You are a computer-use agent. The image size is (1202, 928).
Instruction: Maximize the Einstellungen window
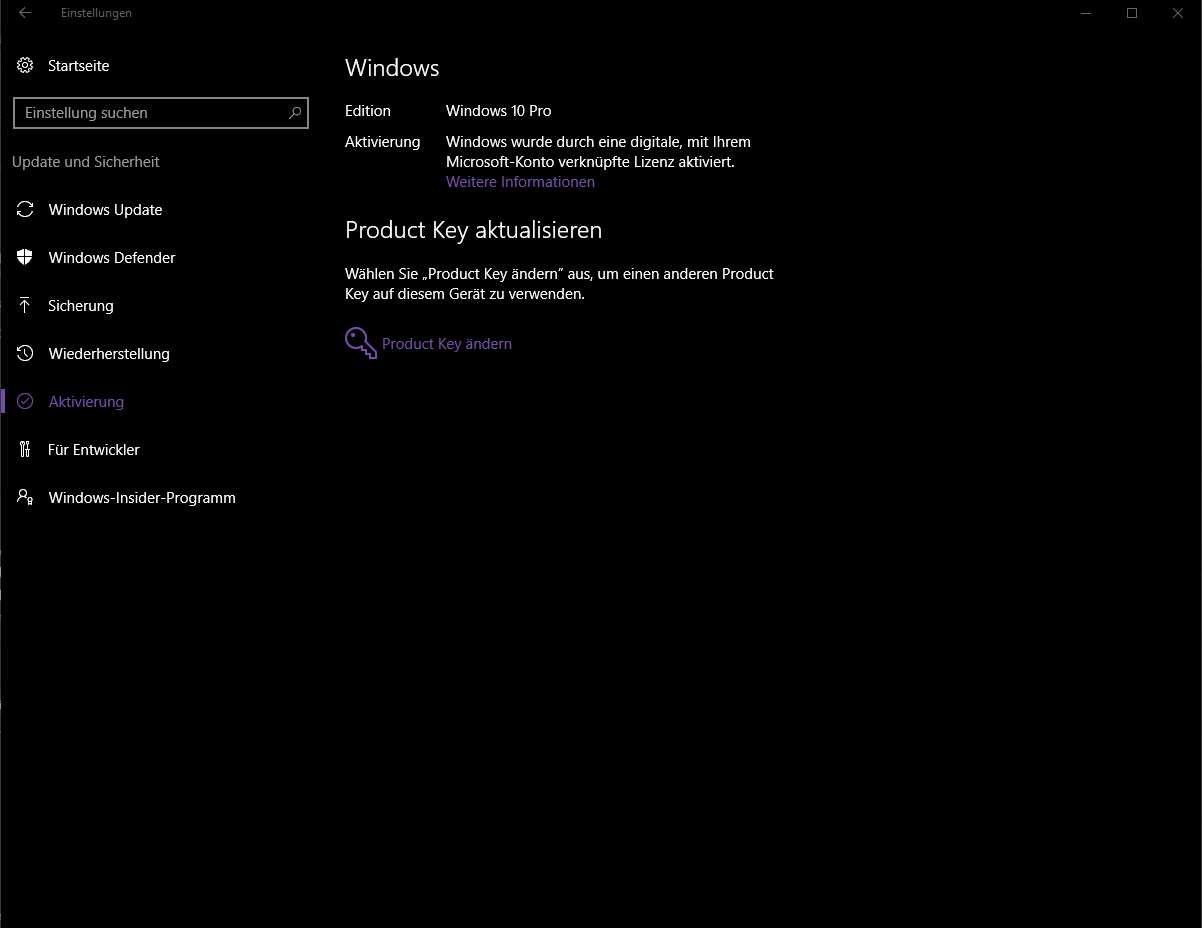coord(1132,13)
